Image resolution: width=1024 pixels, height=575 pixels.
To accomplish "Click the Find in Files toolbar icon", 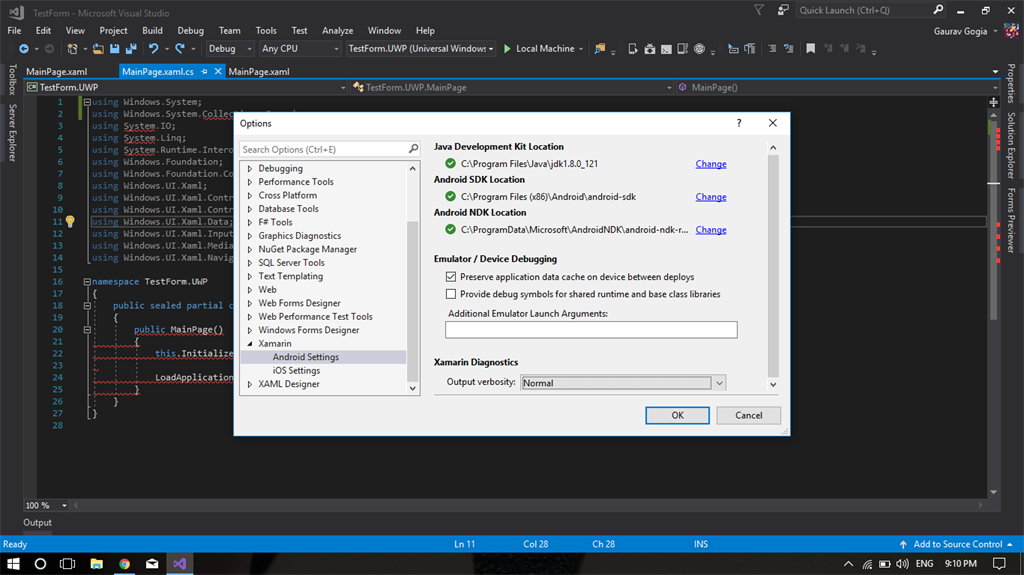I will 599,49.
